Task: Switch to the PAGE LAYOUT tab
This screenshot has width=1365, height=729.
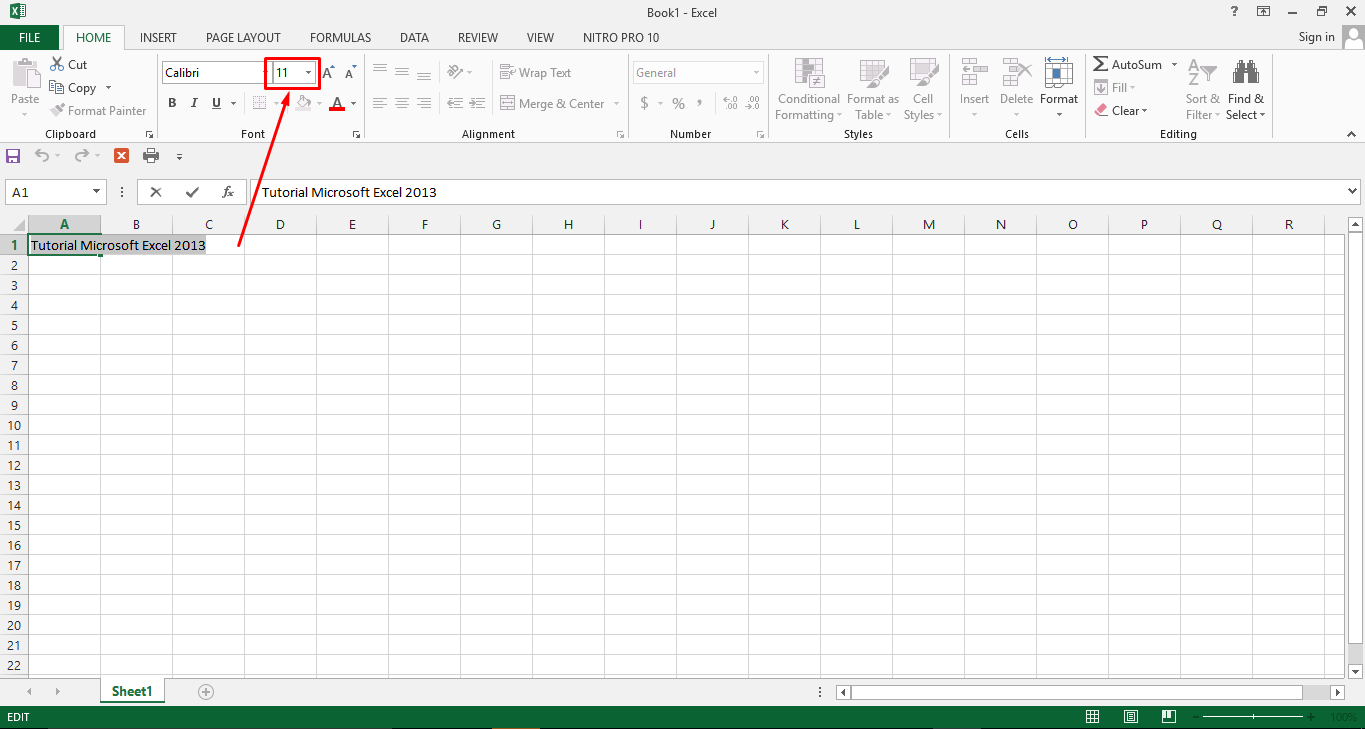Action: 243,38
